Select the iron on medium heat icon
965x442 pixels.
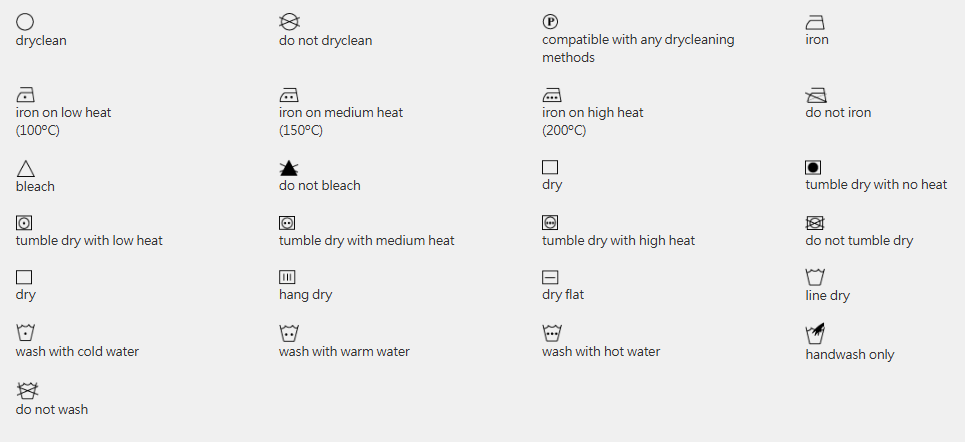(x=289, y=95)
